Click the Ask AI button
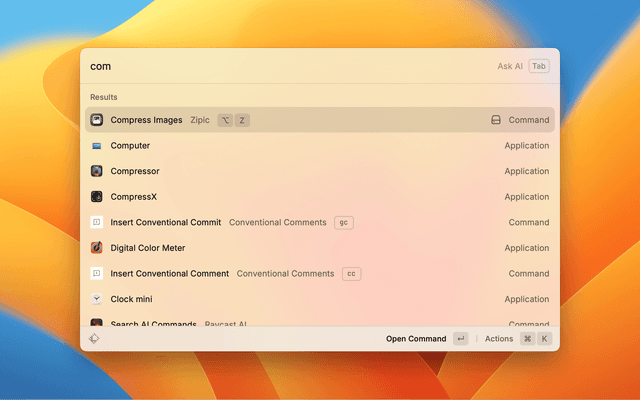 coord(510,66)
